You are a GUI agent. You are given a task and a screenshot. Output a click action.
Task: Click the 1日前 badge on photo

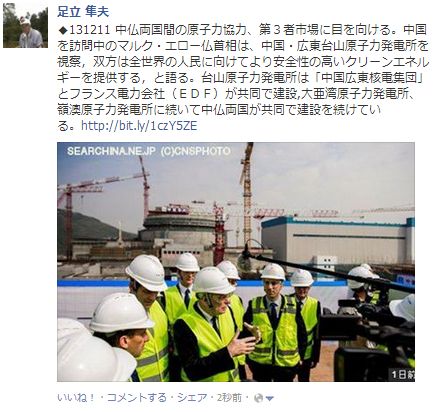402,374
